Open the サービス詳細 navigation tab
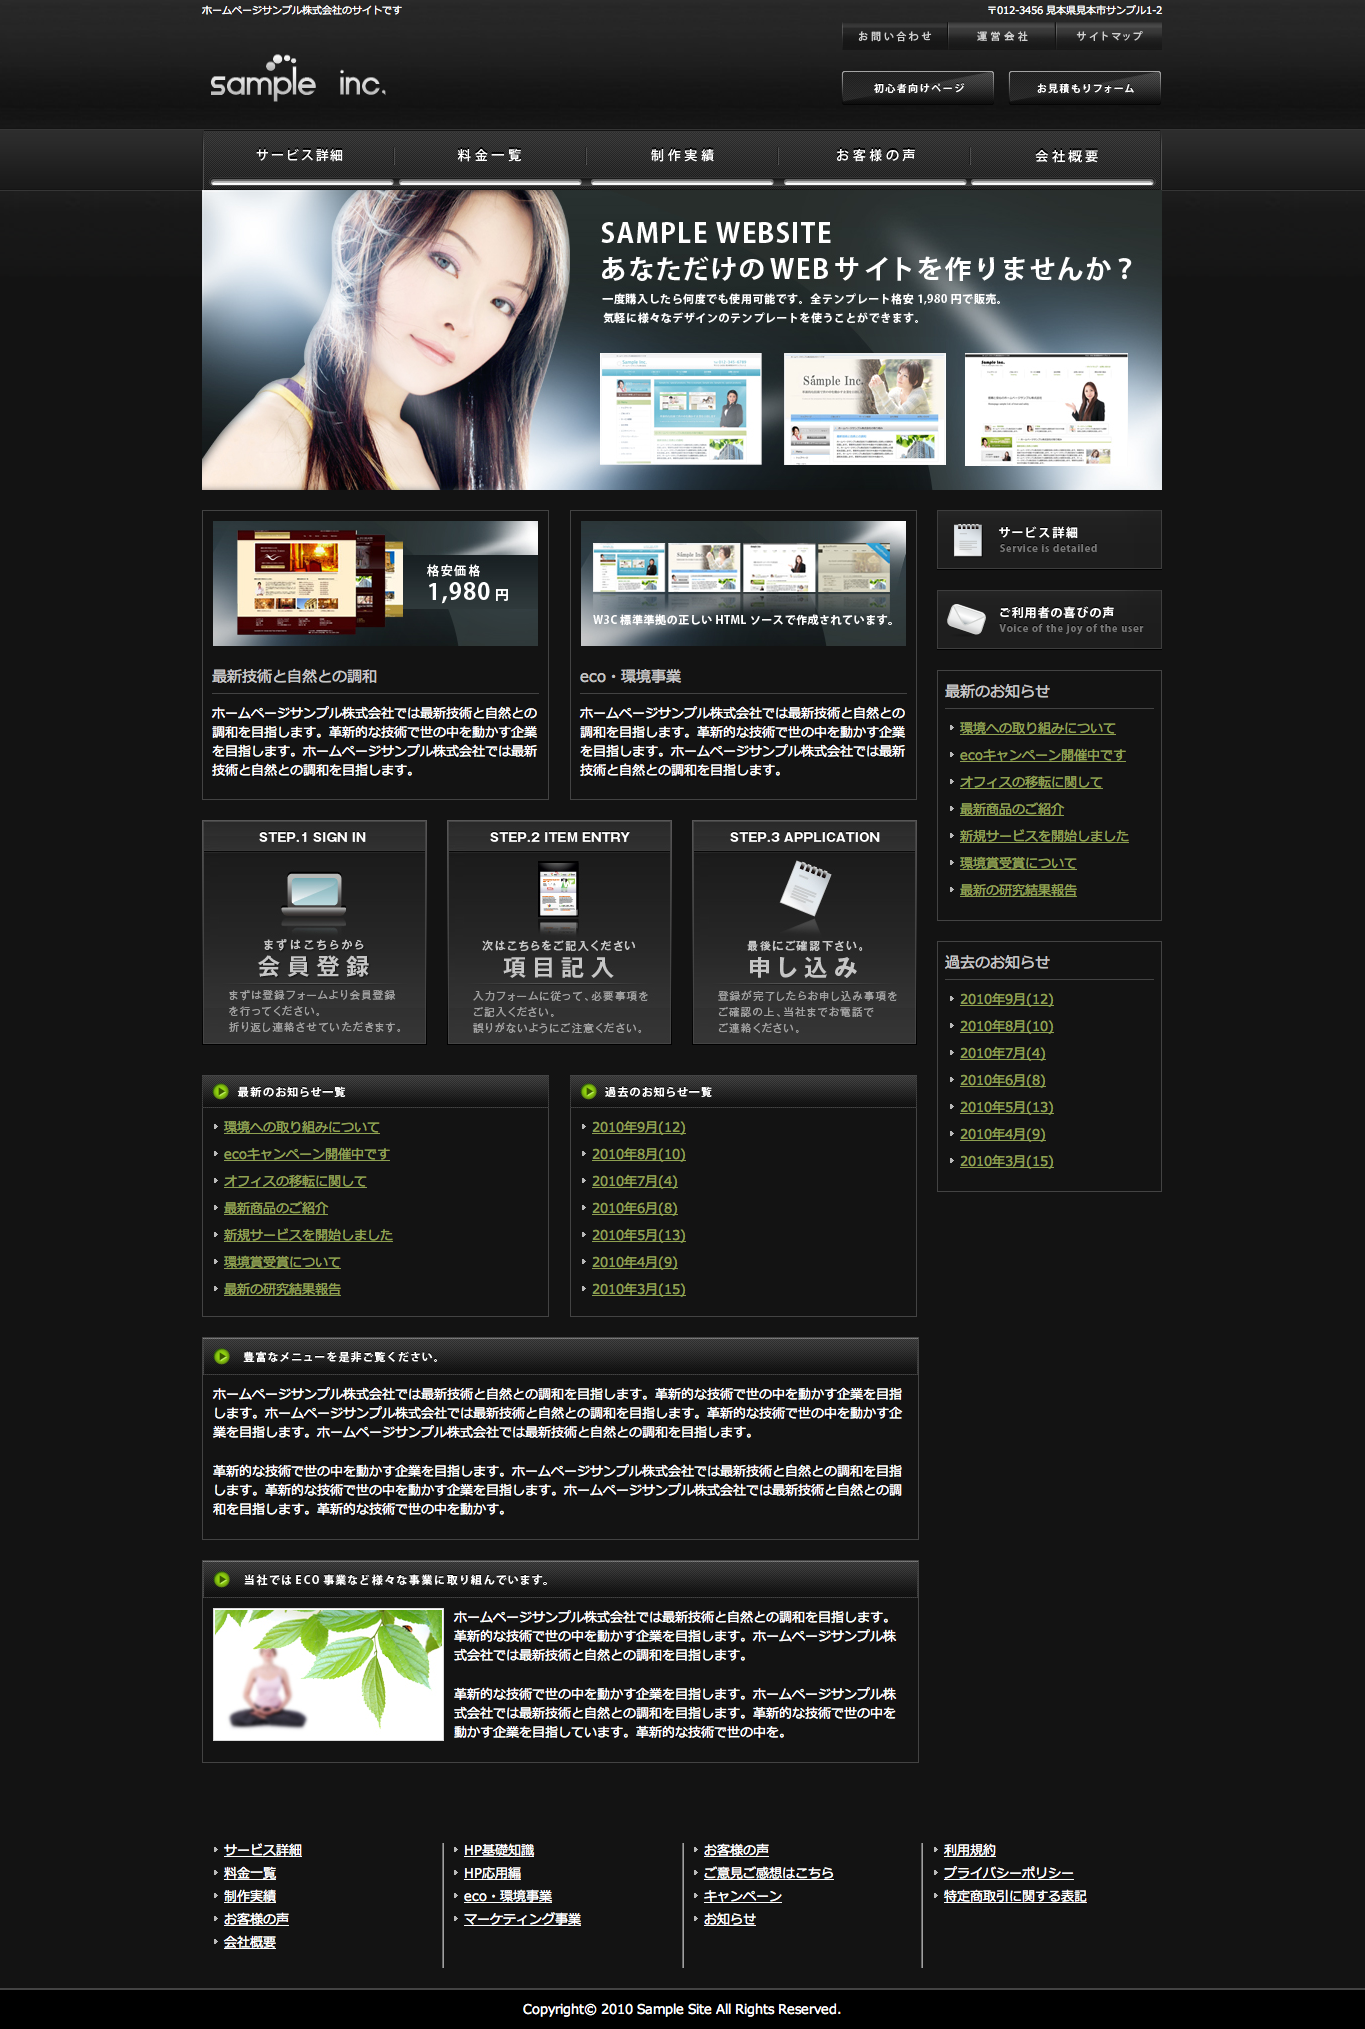This screenshot has width=1365, height=2029. coord(300,156)
